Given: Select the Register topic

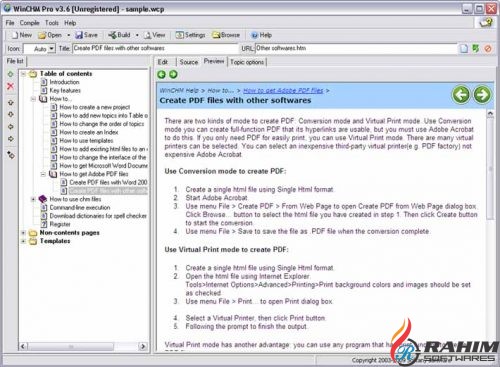Looking at the screenshot, I should pyautogui.click(x=60, y=224).
